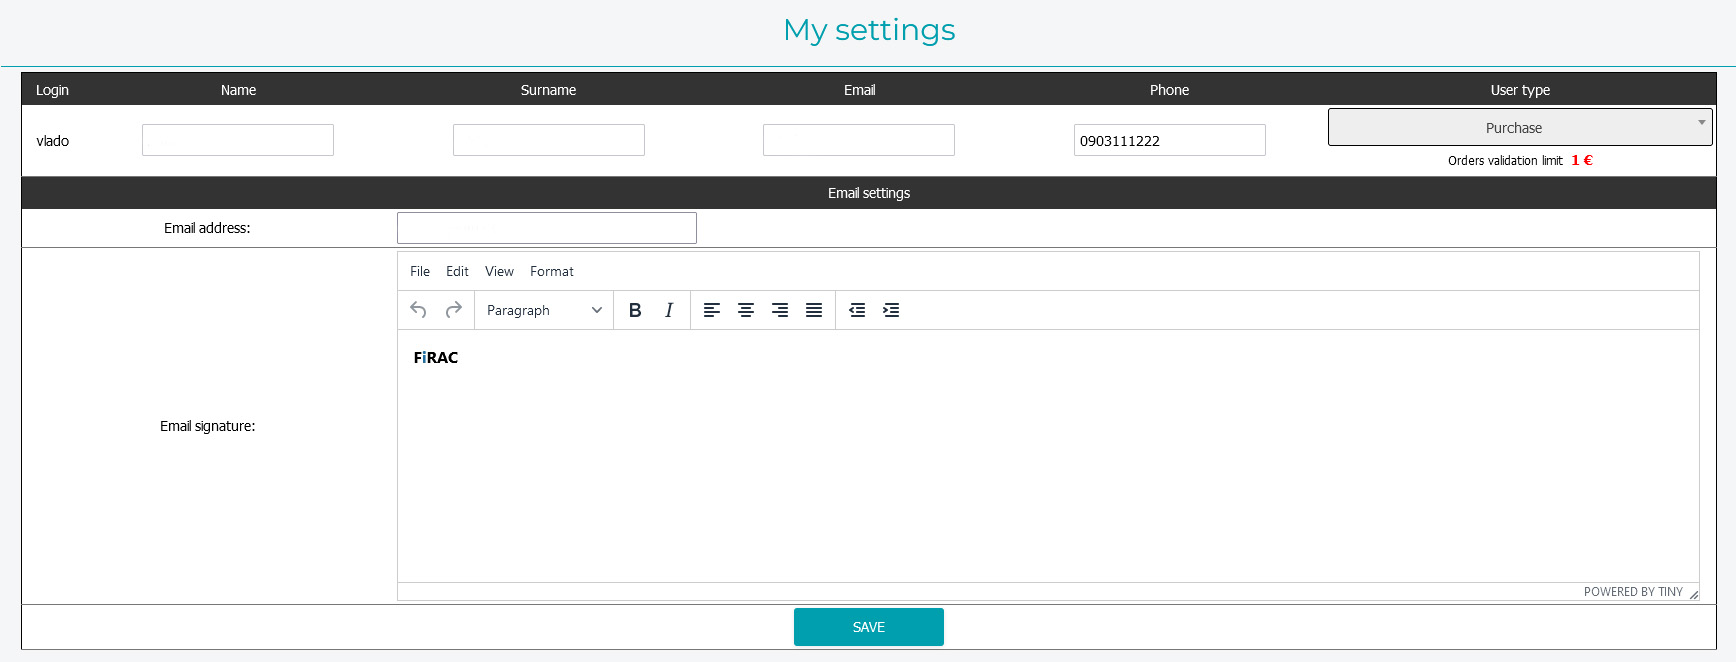Click the editor resize handle near Powered by Tiny

(1693, 594)
